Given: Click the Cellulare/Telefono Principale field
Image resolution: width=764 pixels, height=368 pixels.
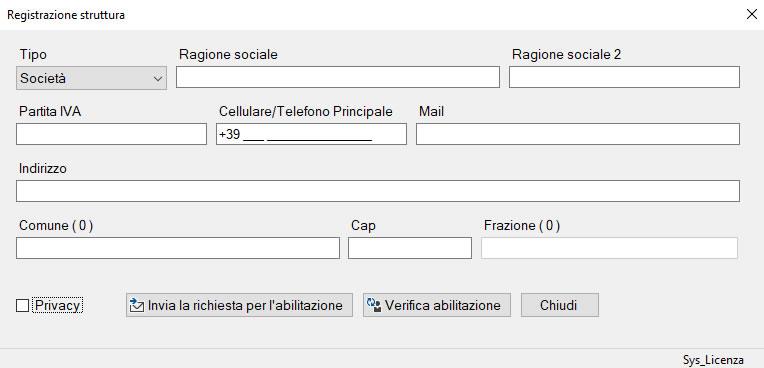Looking at the screenshot, I should (x=311, y=134).
